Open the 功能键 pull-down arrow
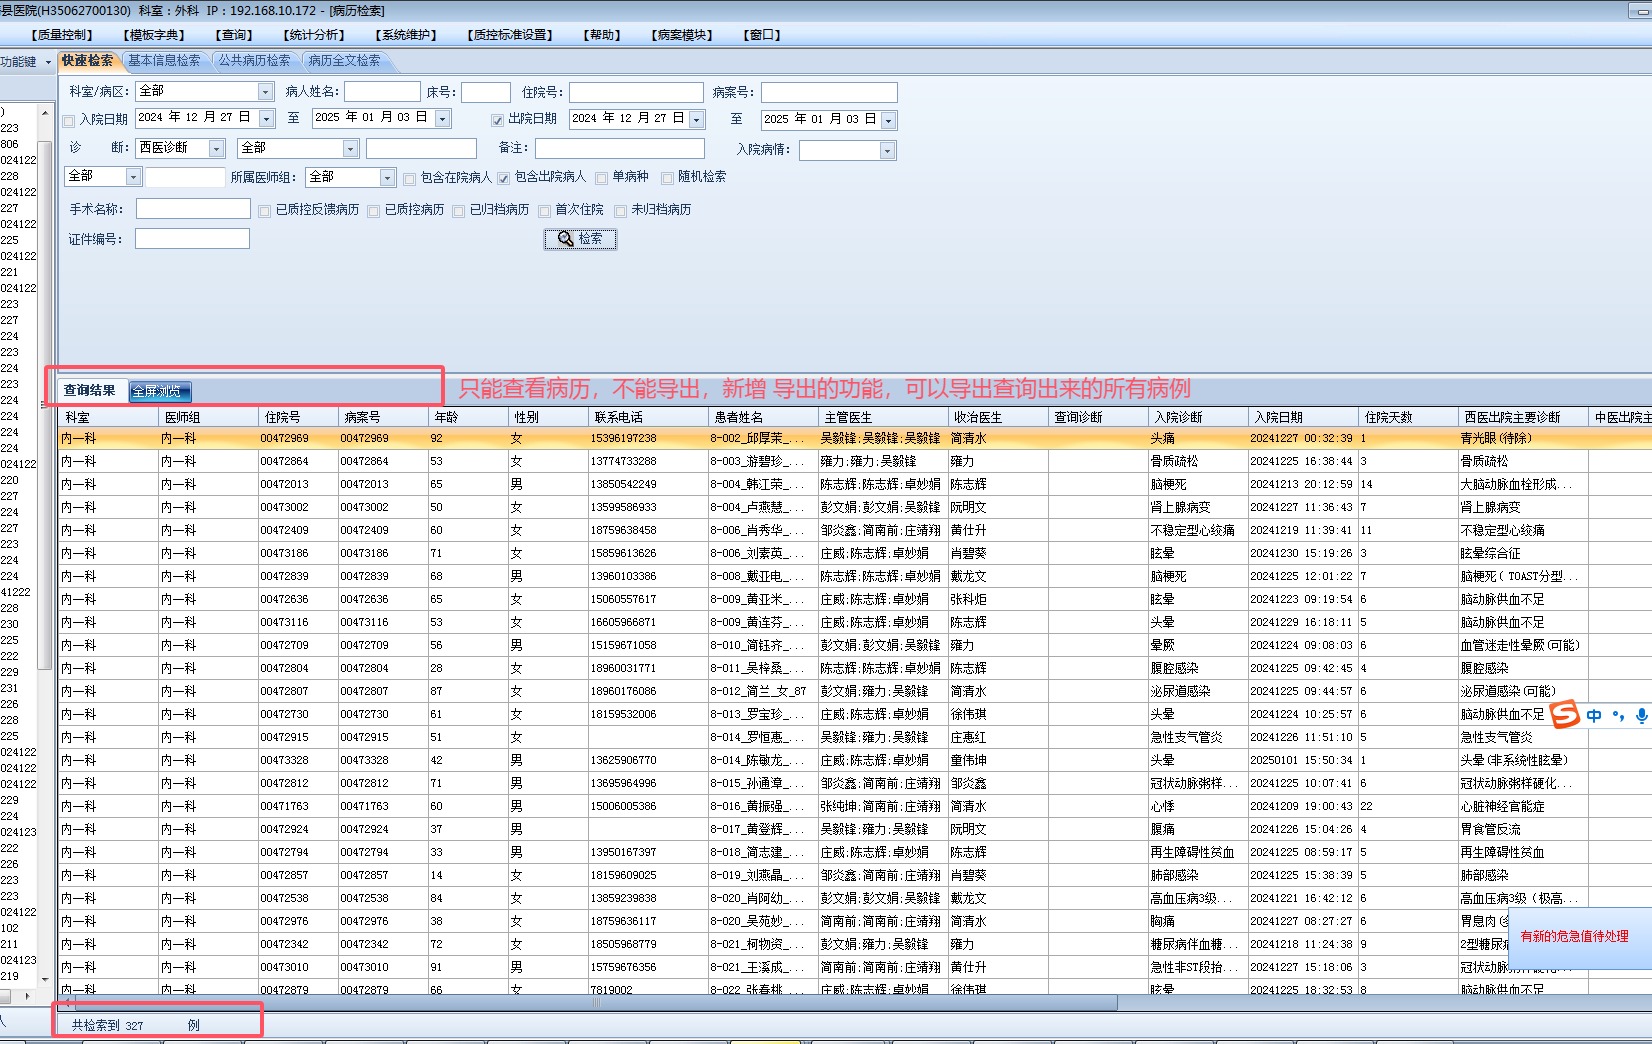This screenshot has width=1652, height=1044. [48, 62]
